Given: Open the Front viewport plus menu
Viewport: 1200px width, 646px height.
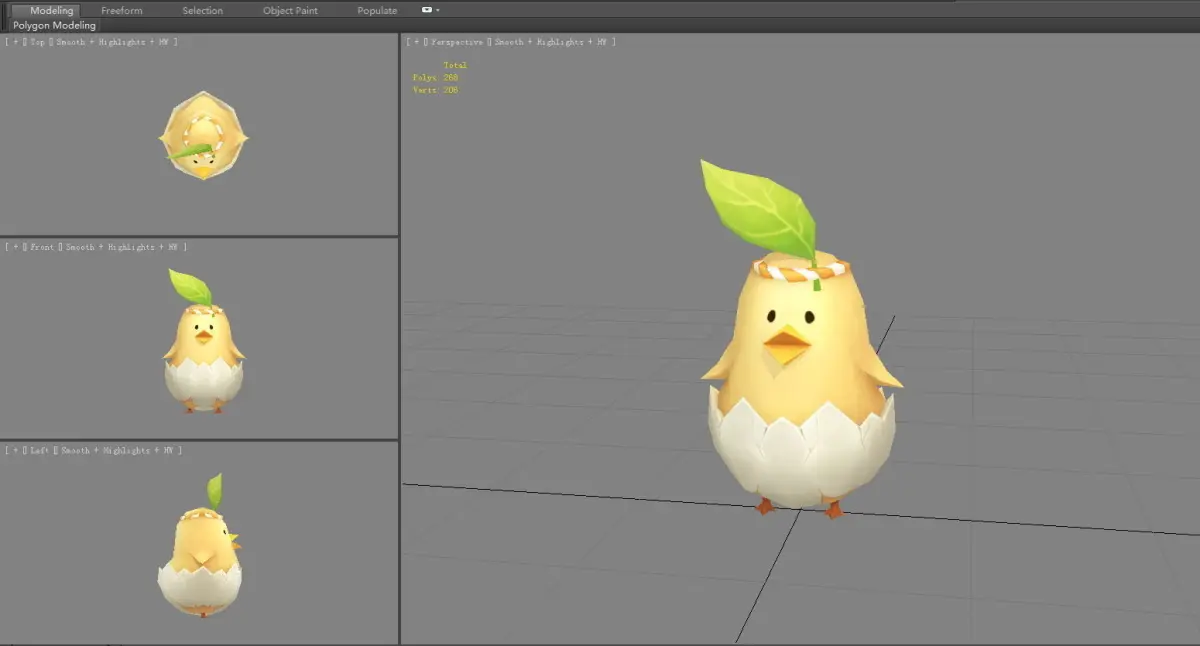Looking at the screenshot, I should [x=14, y=247].
